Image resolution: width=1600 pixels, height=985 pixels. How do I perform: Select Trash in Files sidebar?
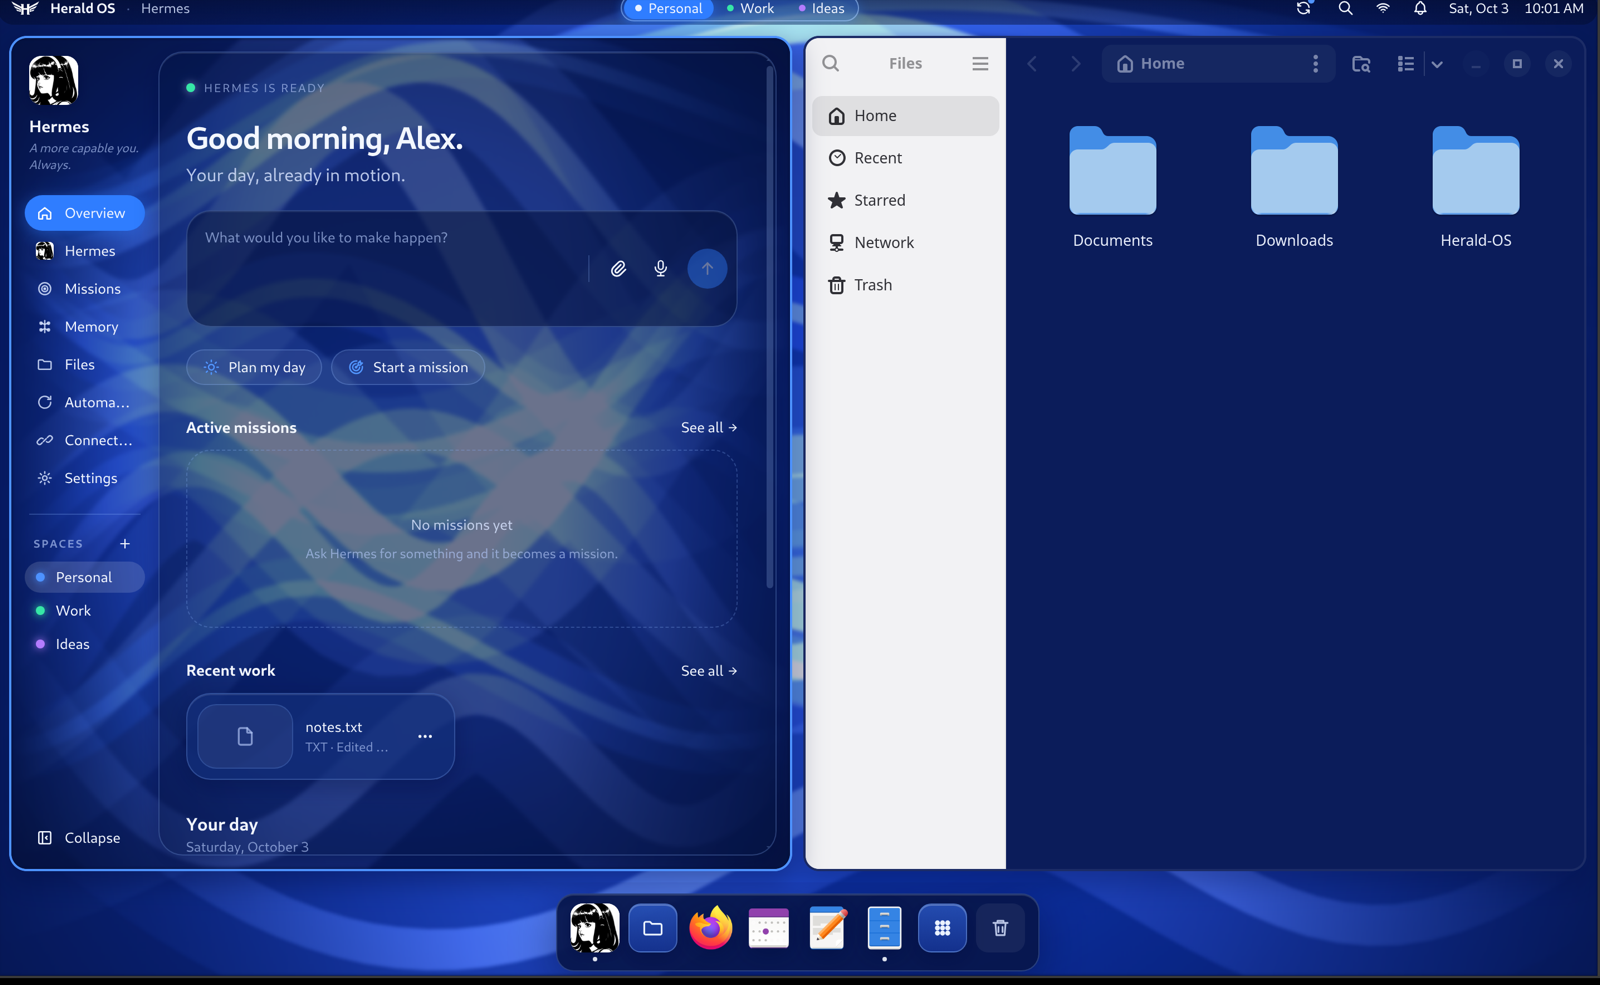pyautogui.click(x=905, y=285)
